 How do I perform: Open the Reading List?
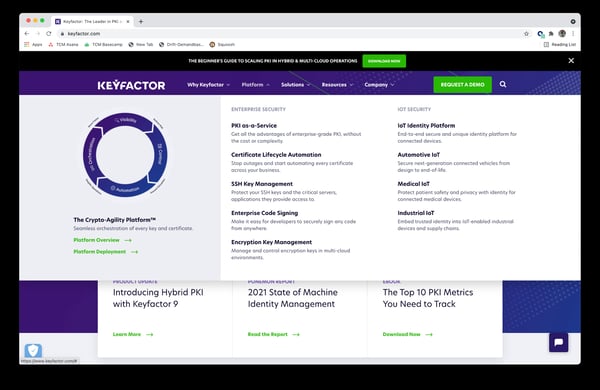click(560, 44)
